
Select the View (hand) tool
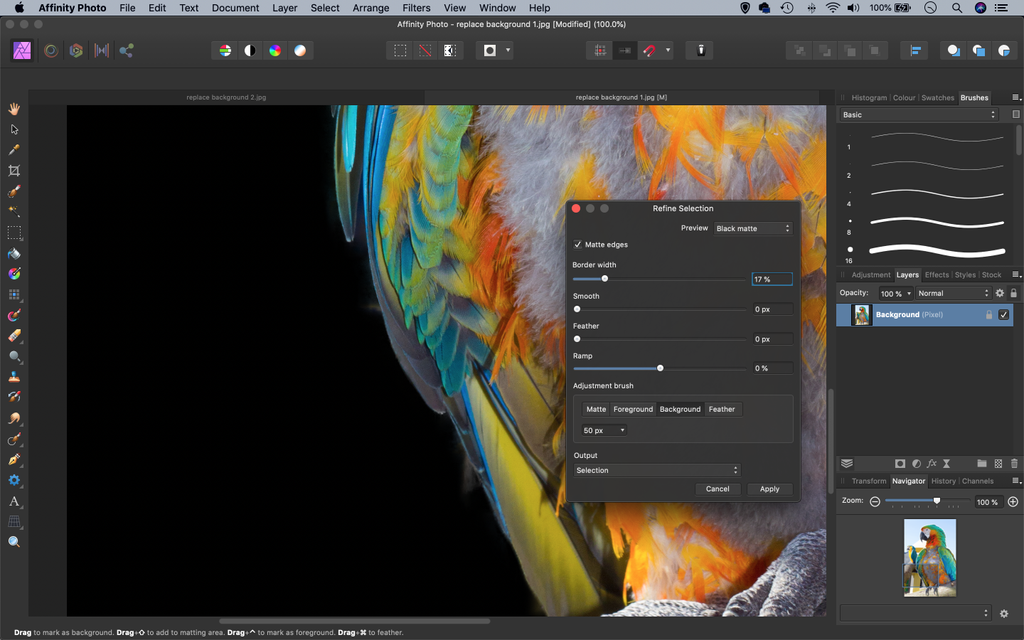(14, 109)
